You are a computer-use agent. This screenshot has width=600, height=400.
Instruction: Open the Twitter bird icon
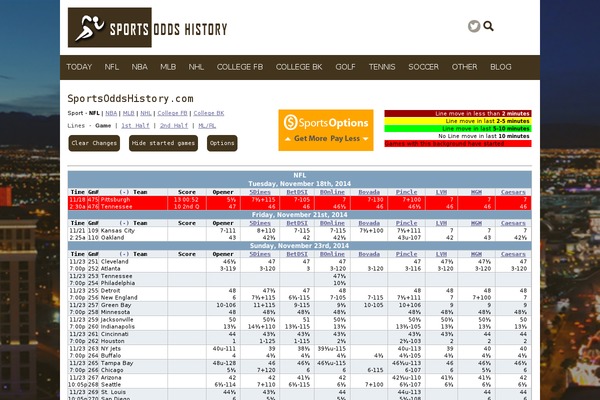click(474, 26)
